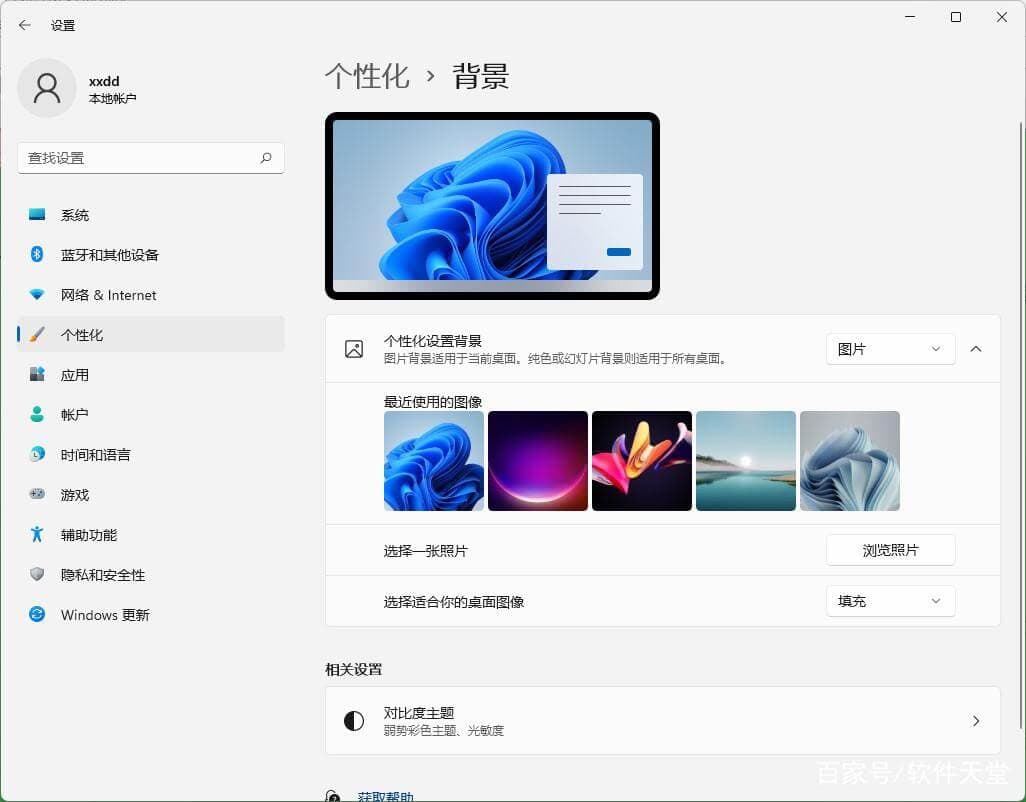Select the pale gray bloom wallpaper thumbnail
Screen dimensions: 1026x802
pyautogui.click(x=850, y=461)
